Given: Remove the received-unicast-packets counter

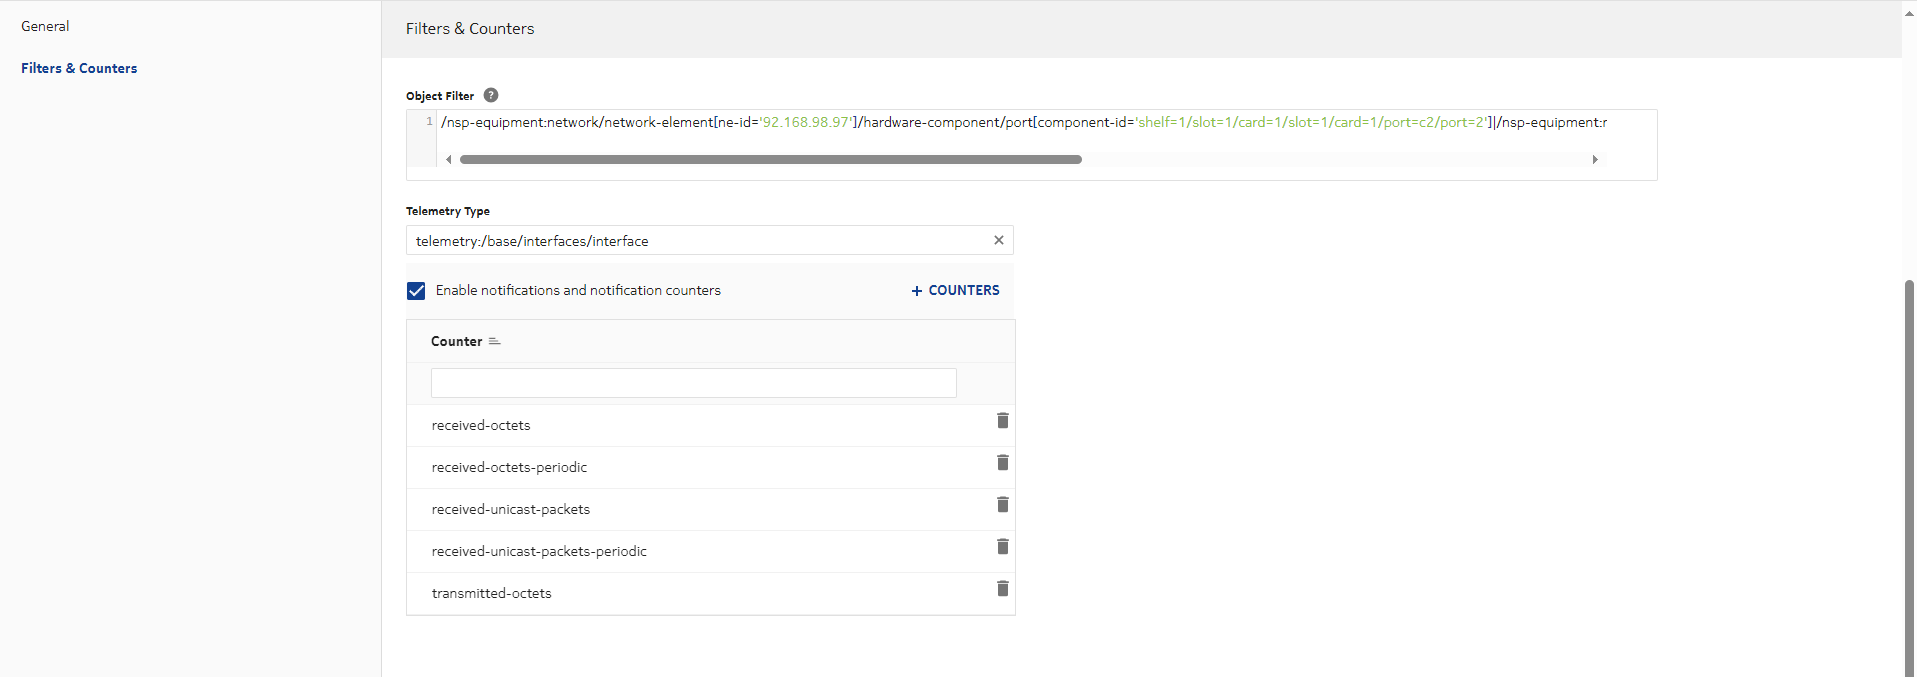Looking at the screenshot, I should [1002, 505].
